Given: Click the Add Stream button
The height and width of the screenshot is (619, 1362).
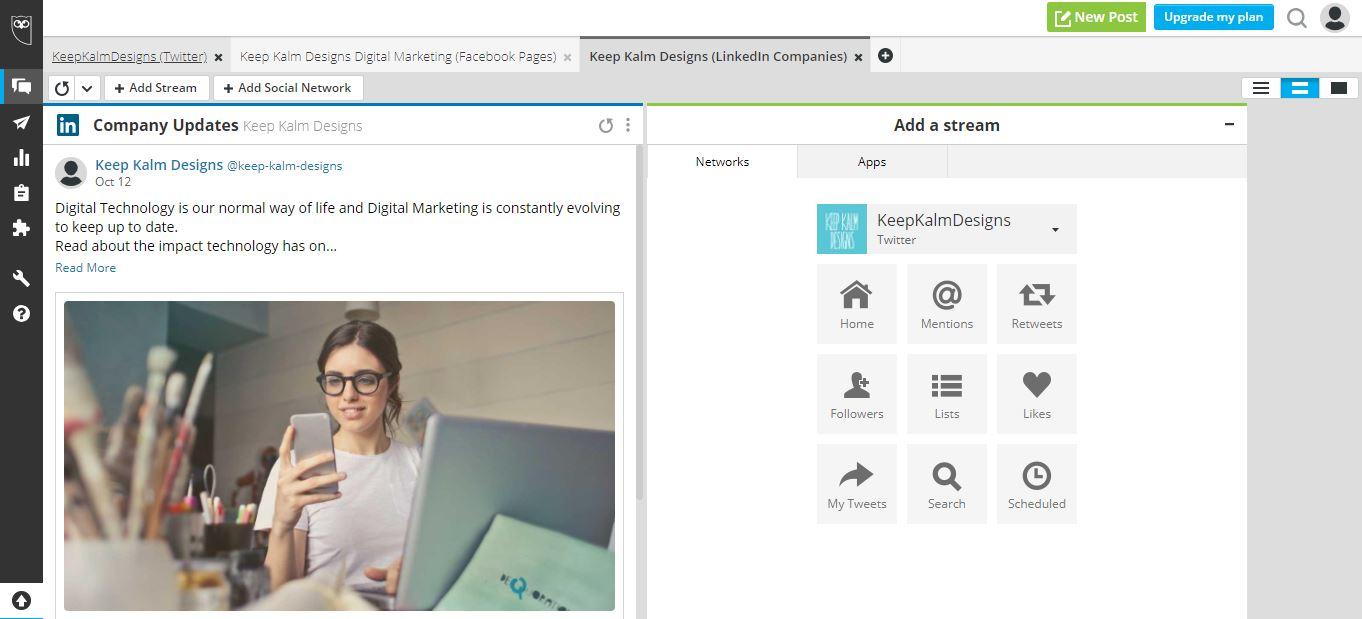Looking at the screenshot, I should 156,88.
